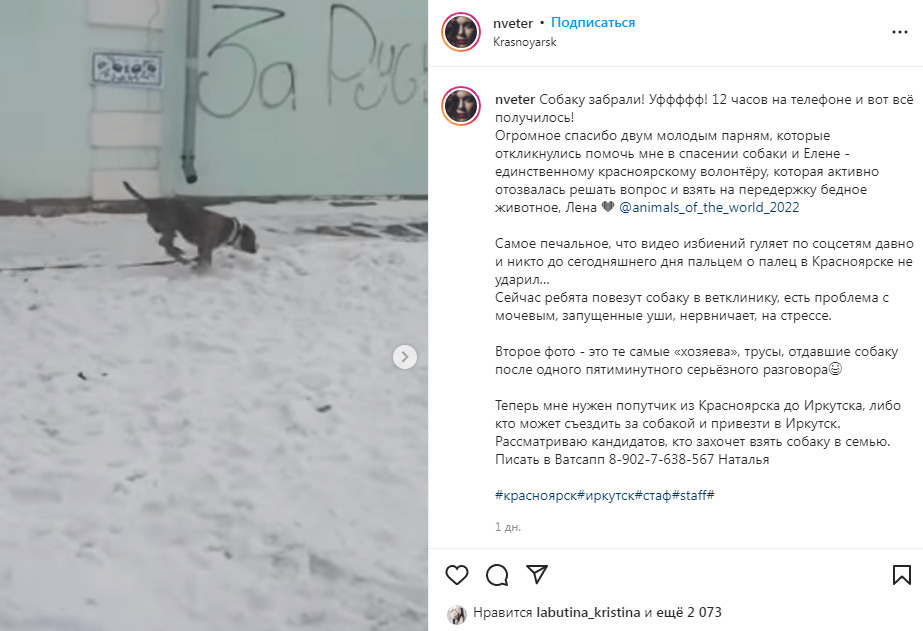Screen dimensions: 923x631
Task: View the list of 2 073 other likes
Action: coord(689,612)
